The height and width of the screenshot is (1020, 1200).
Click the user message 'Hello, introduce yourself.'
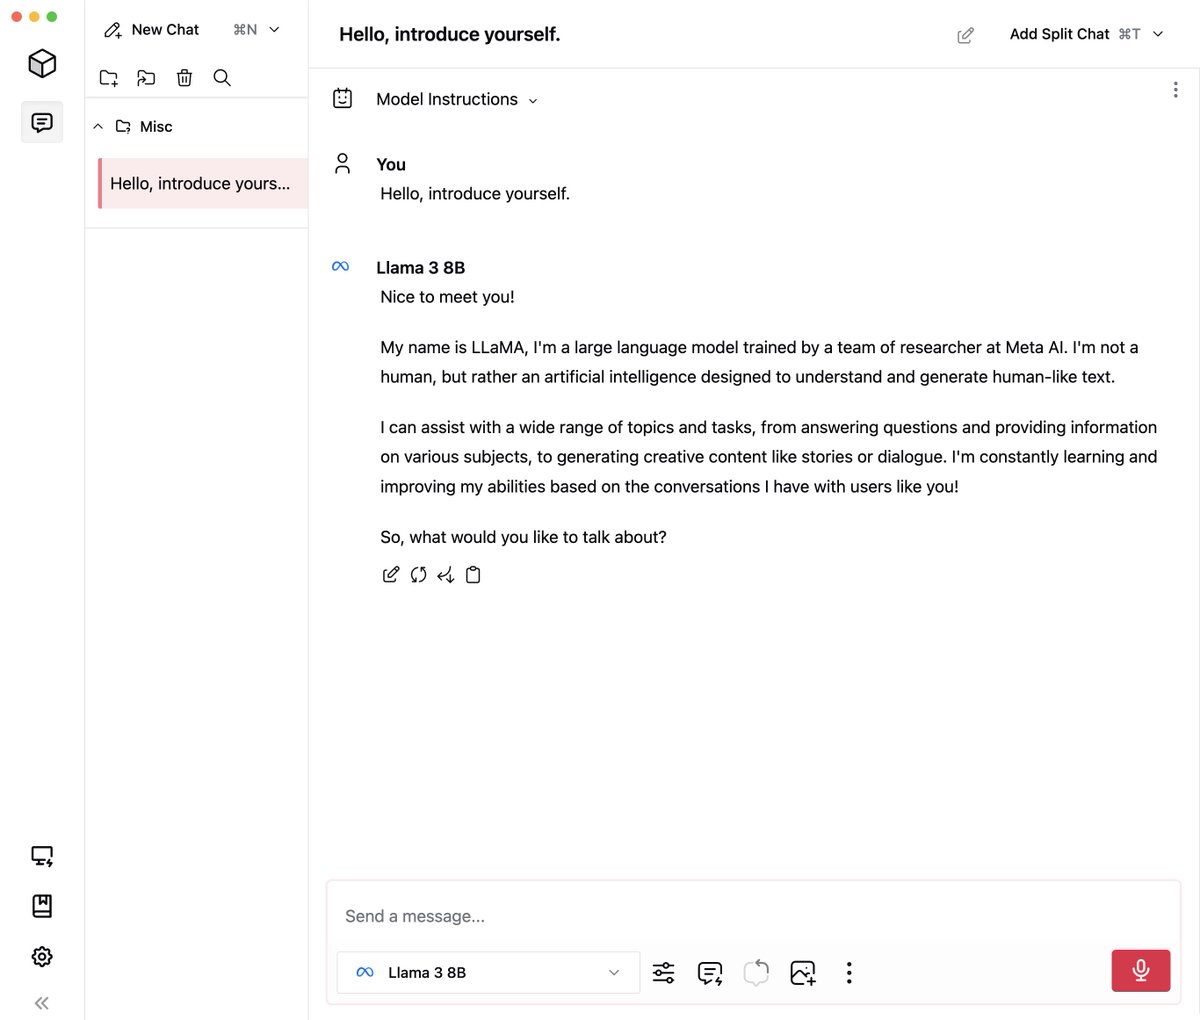(475, 194)
